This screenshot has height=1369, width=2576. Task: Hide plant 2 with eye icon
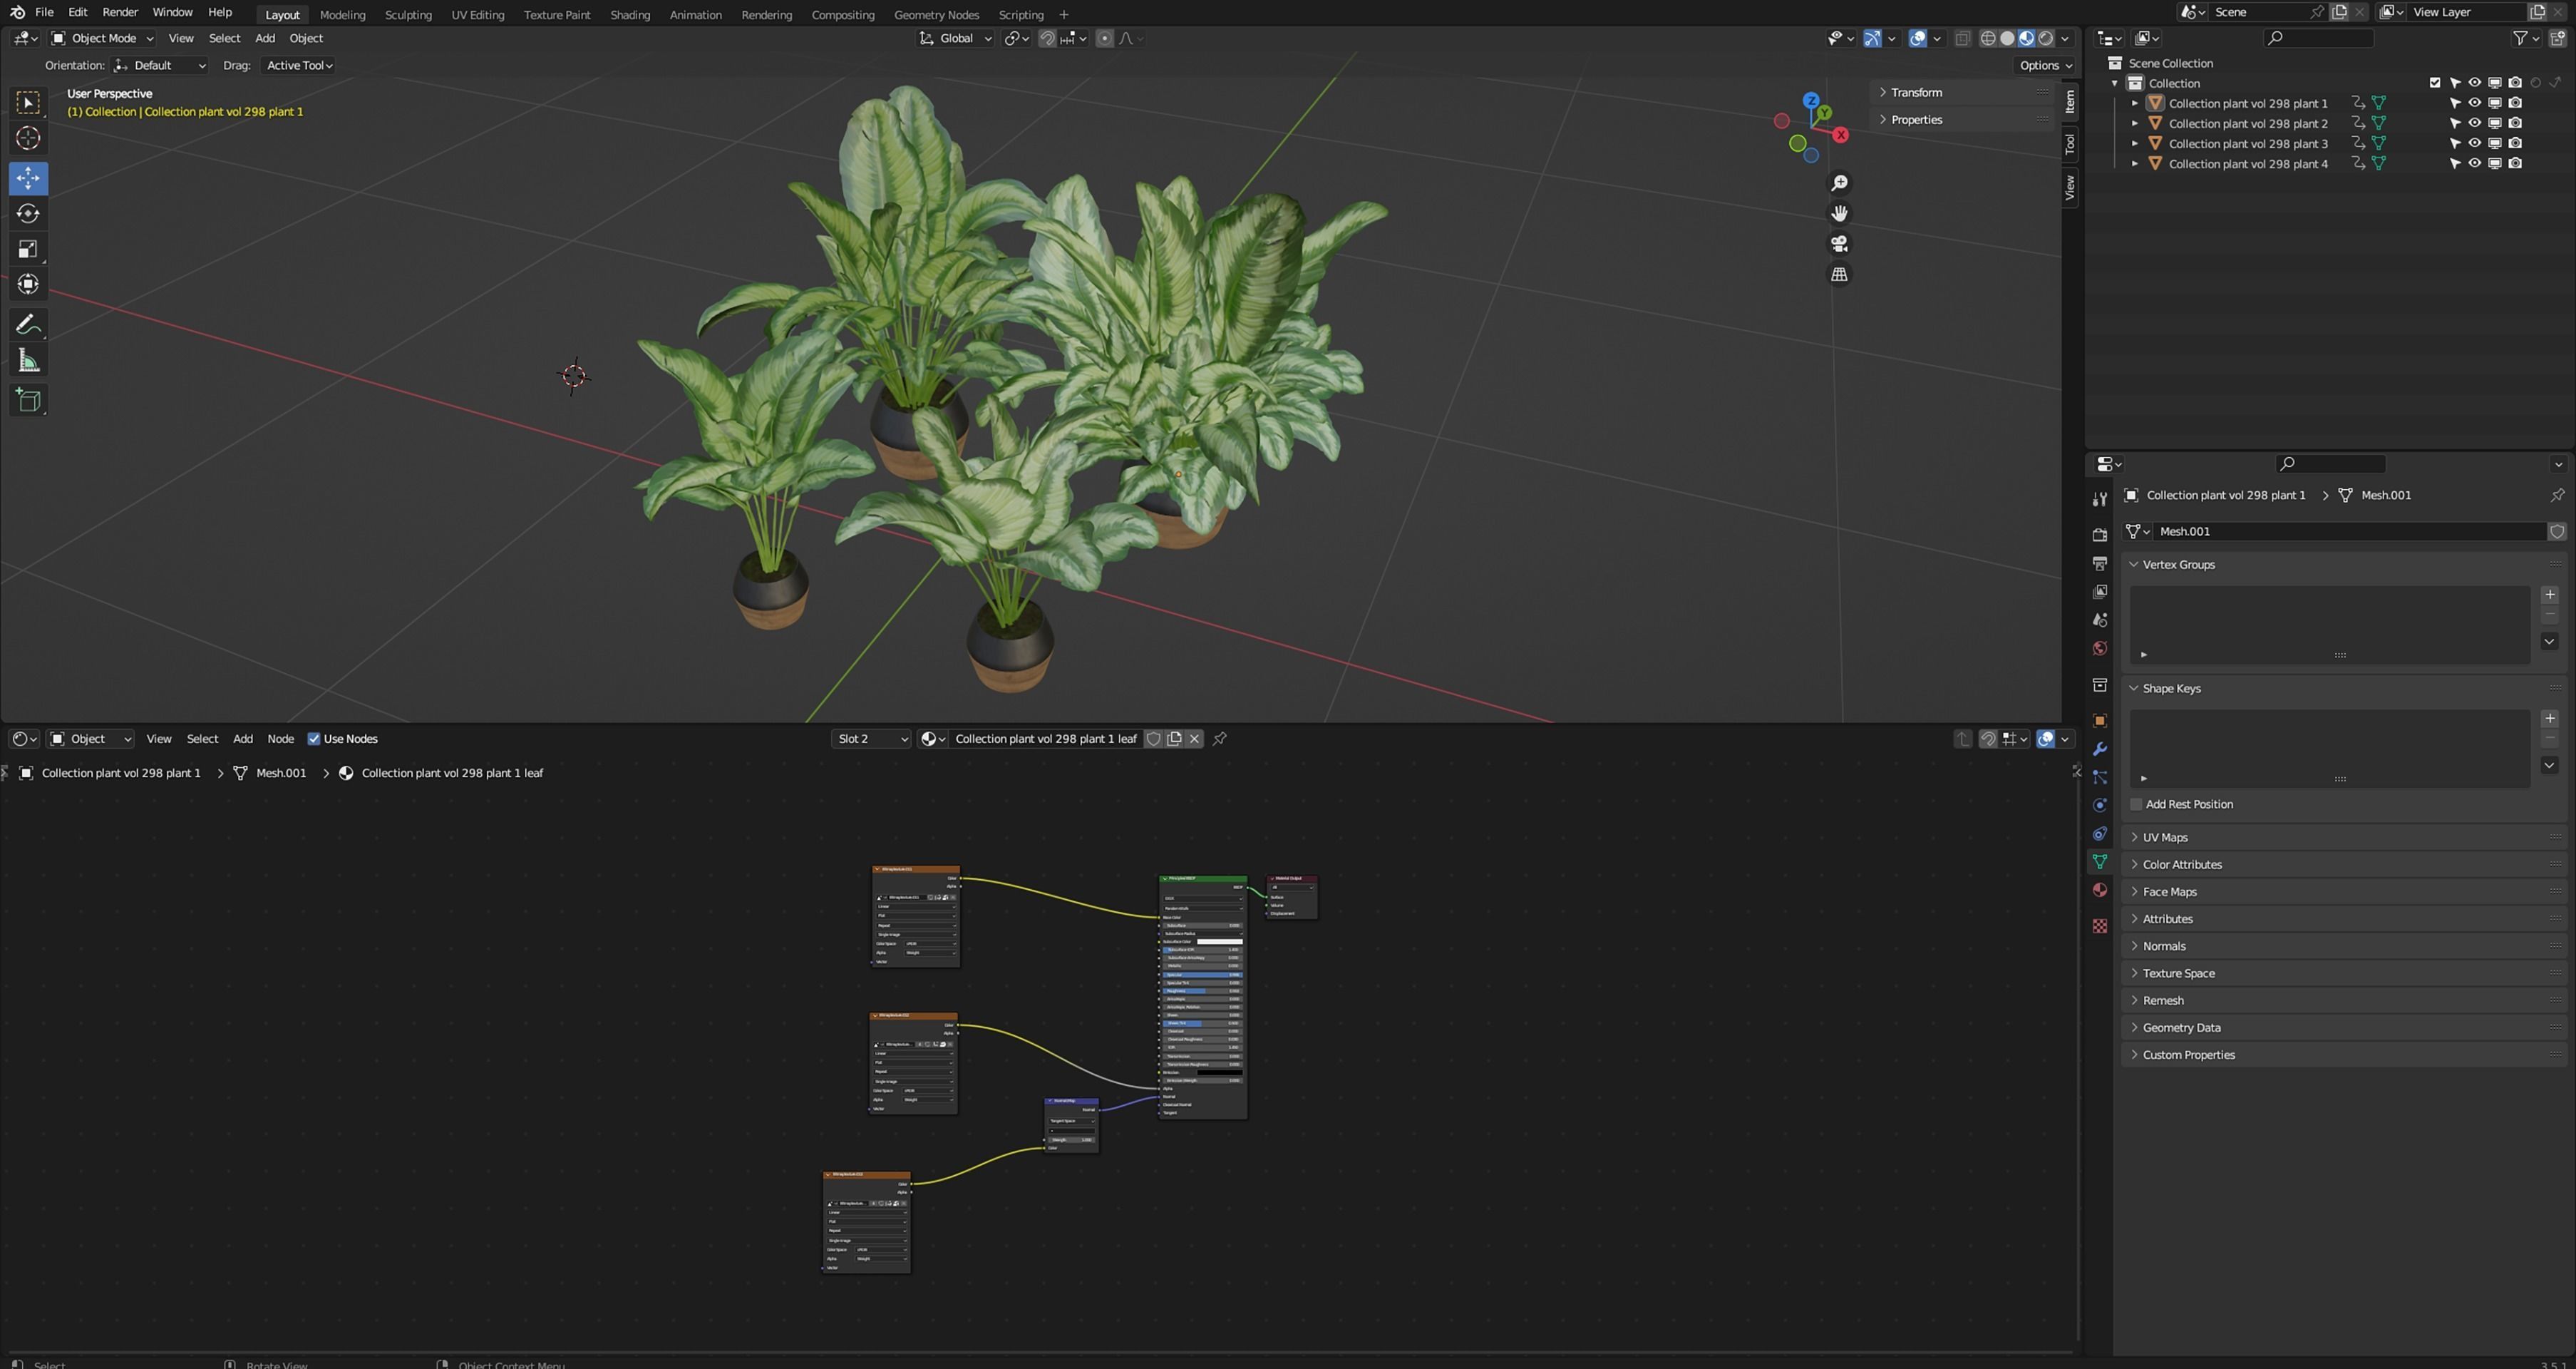2474,123
